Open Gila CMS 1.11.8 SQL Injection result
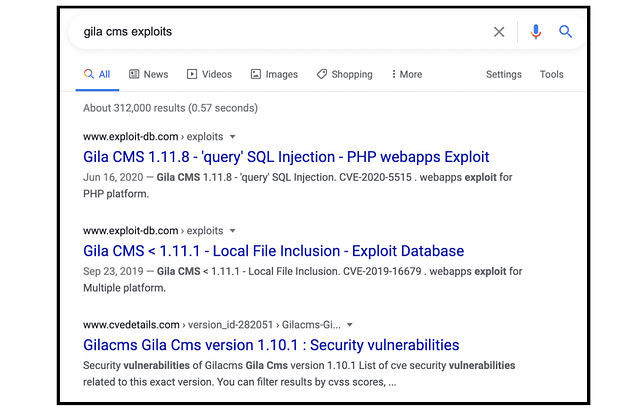The height and width of the screenshot is (409, 640). point(286,157)
